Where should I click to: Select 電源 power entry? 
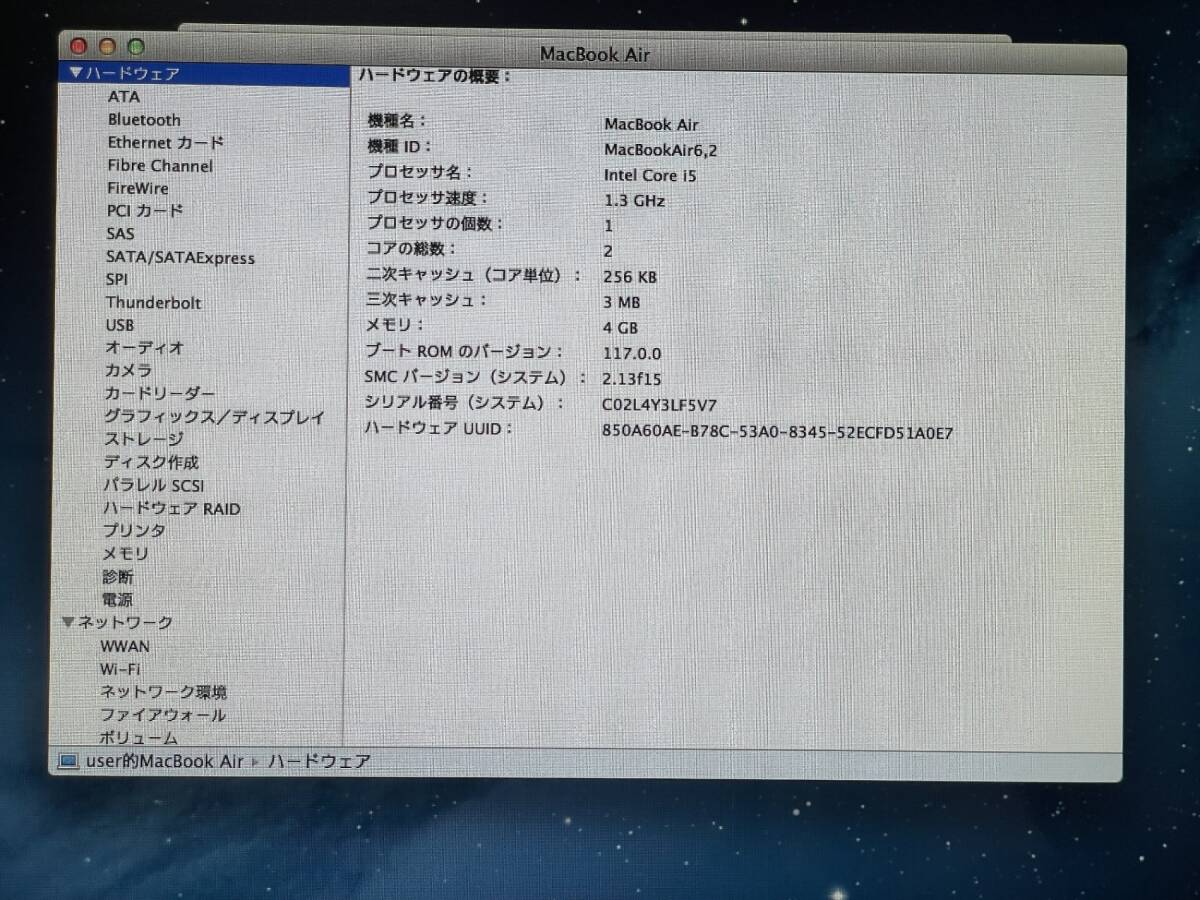117,600
